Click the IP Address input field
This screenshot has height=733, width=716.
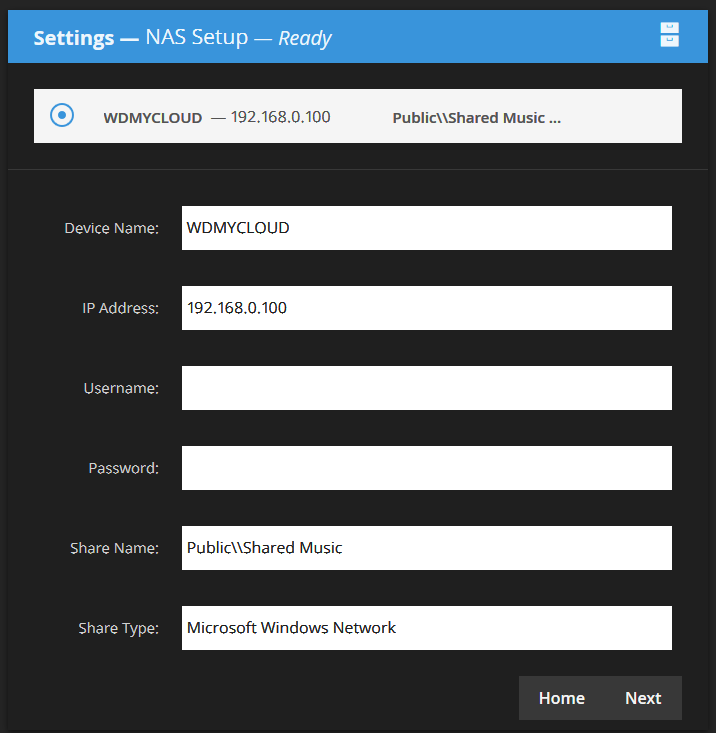427,308
